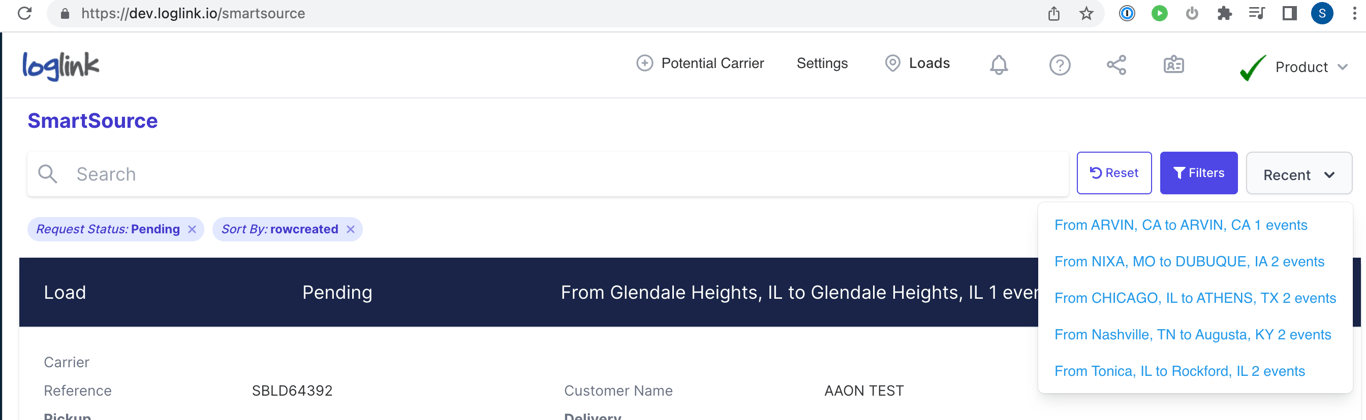Open browser extensions puzzle icon
Viewport: 1366px width, 420px height.
(1224, 14)
